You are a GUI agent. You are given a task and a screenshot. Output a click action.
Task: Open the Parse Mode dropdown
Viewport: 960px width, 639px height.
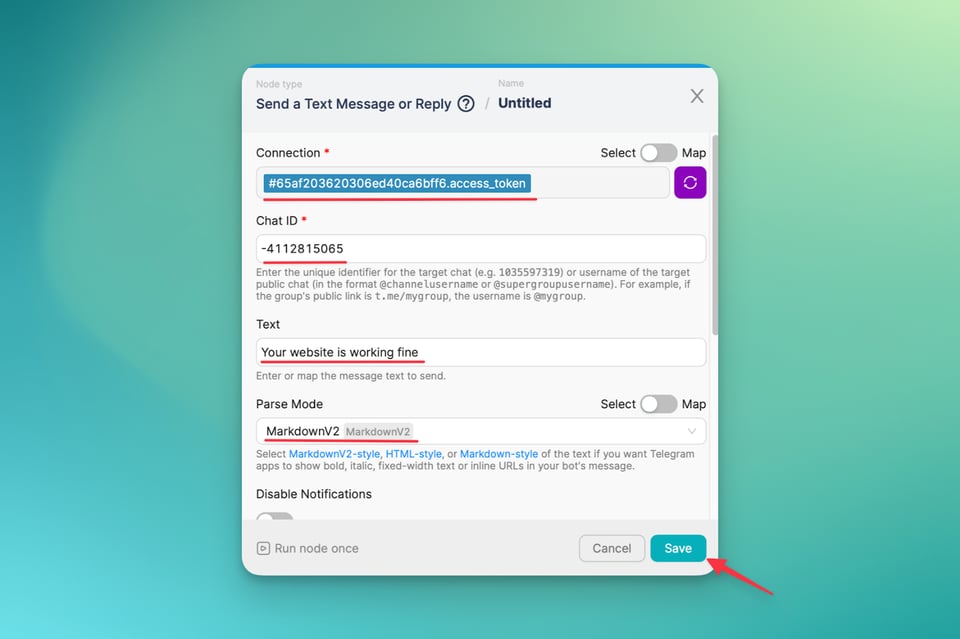[481, 432]
